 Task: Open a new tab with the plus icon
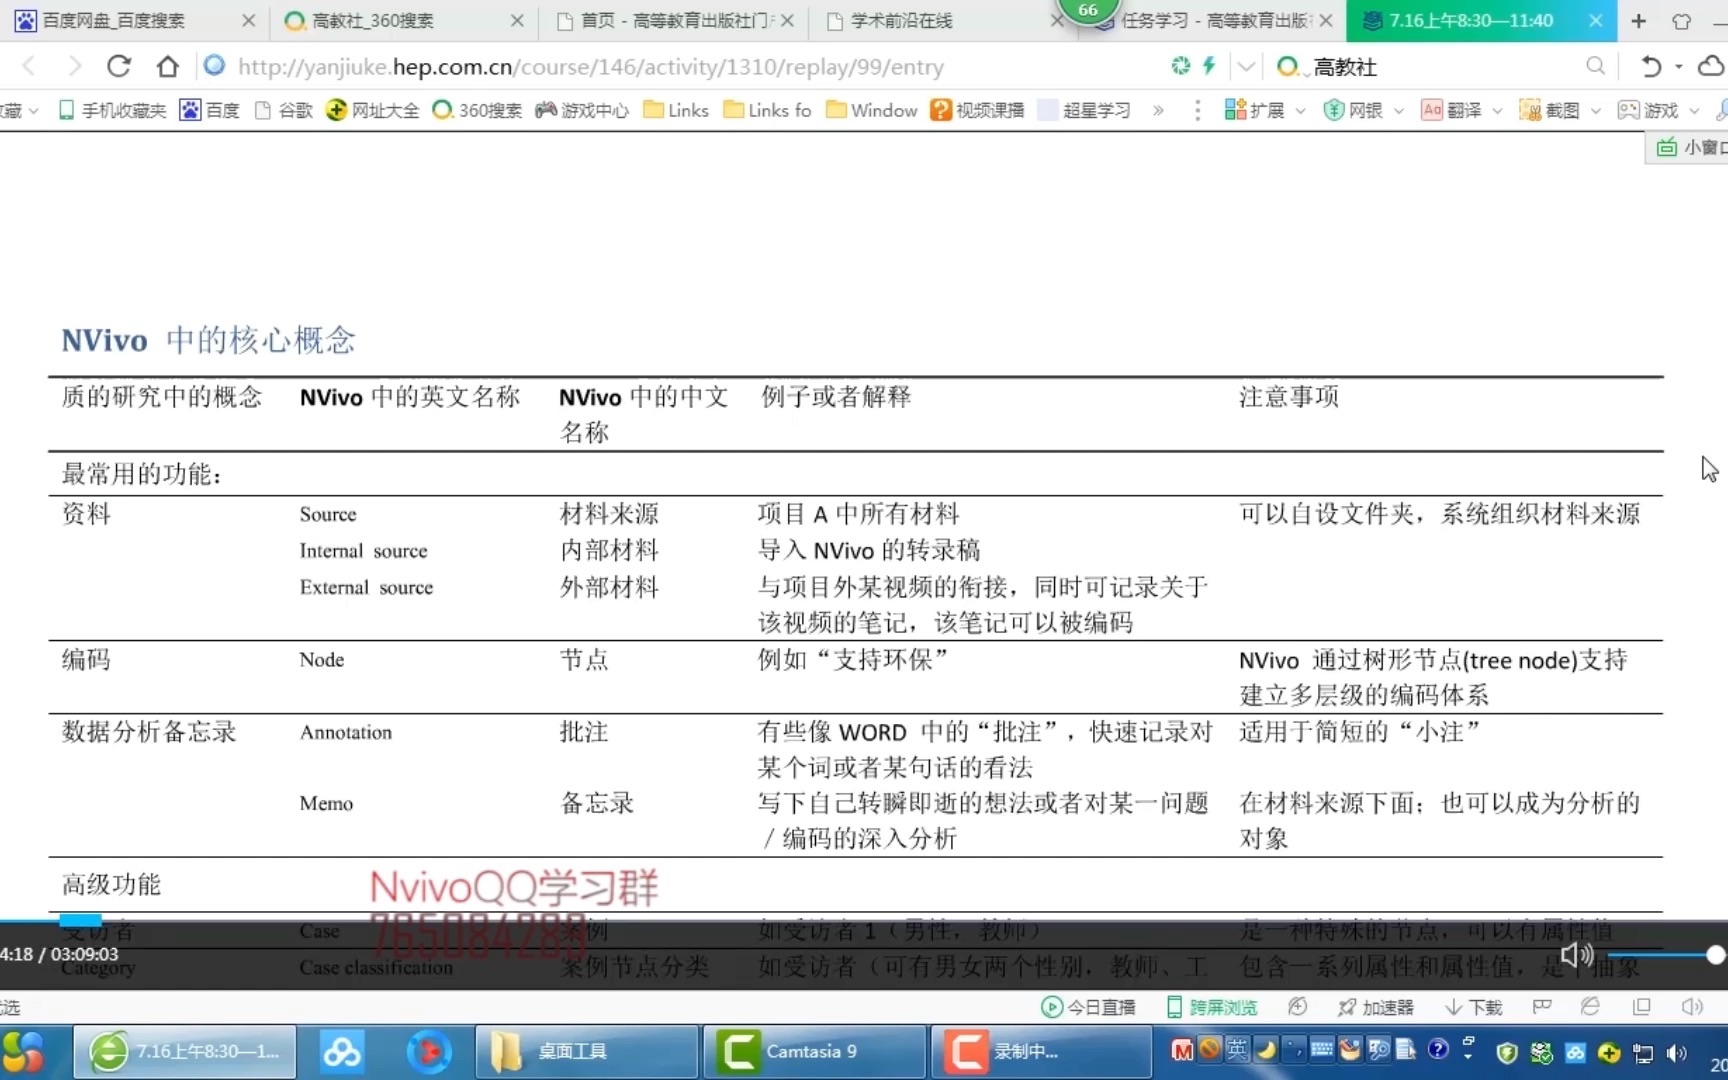pyautogui.click(x=1638, y=21)
